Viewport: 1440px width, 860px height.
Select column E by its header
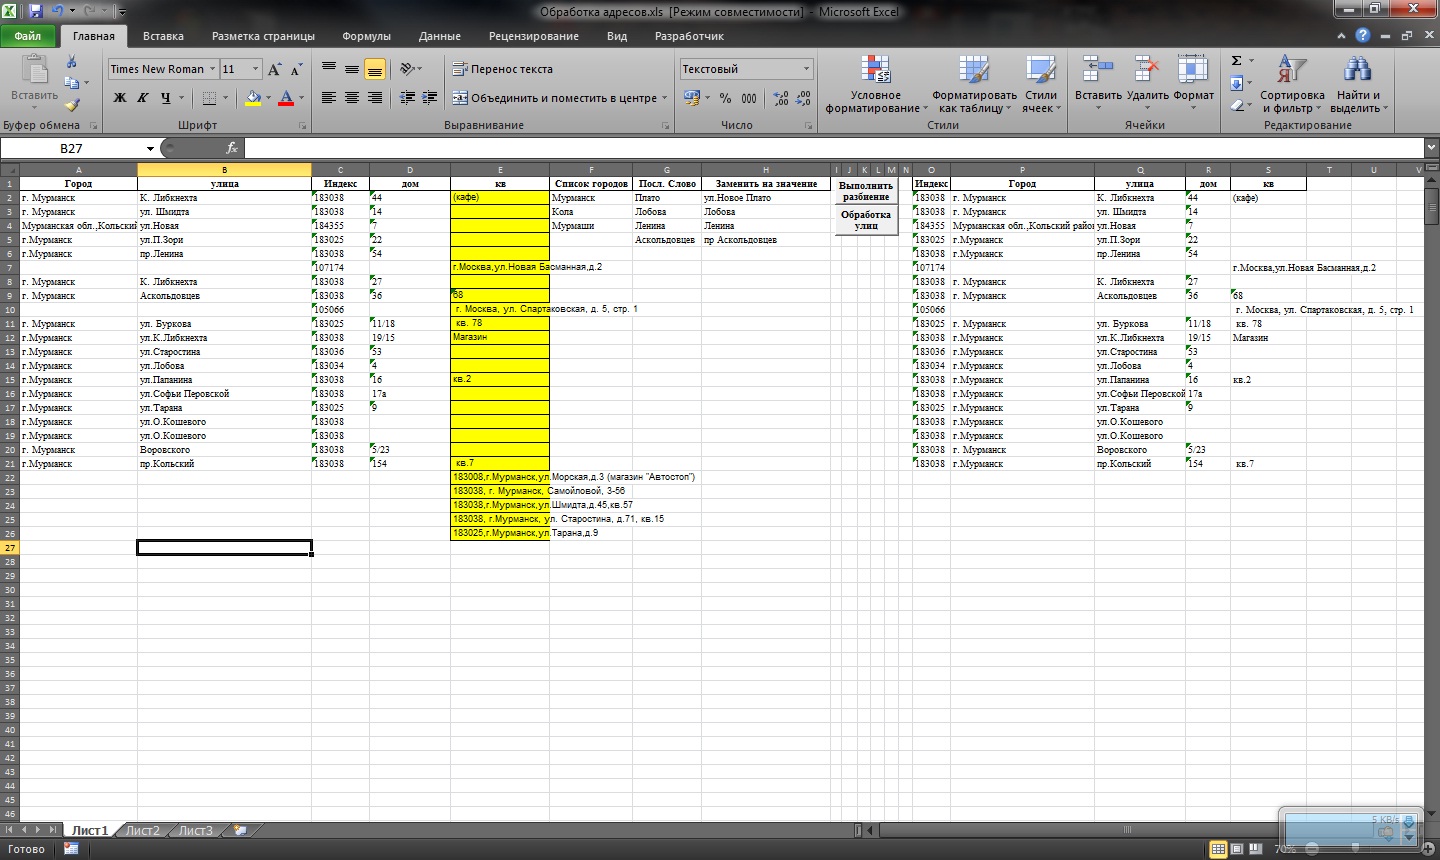coord(500,170)
